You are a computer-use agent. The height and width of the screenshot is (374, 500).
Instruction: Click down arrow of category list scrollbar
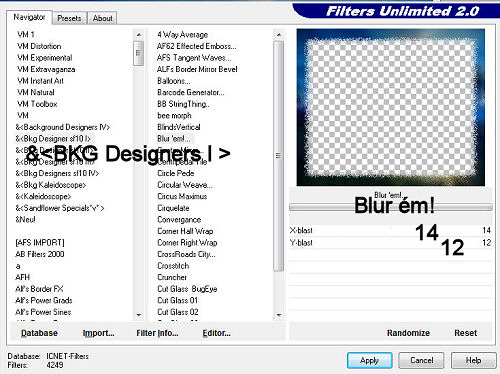point(139,315)
